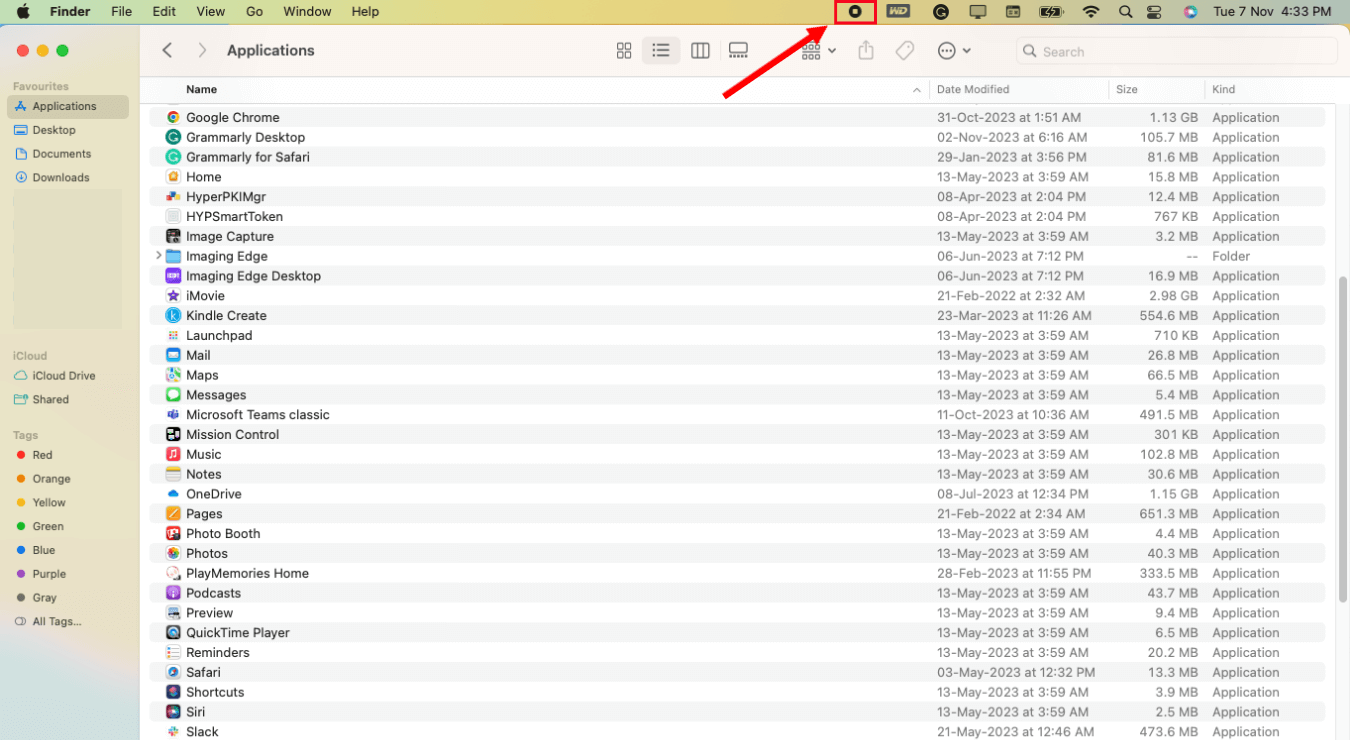Switch to column view

pos(700,50)
